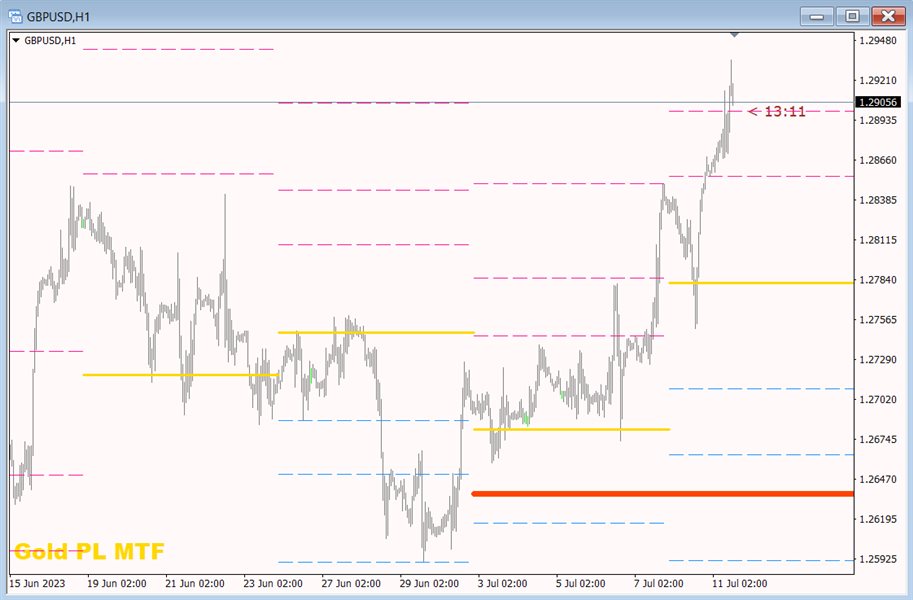Click the 1.25925 price scale value
Image resolution: width=913 pixels, height=600 pixels.
(x=878, y=559)
